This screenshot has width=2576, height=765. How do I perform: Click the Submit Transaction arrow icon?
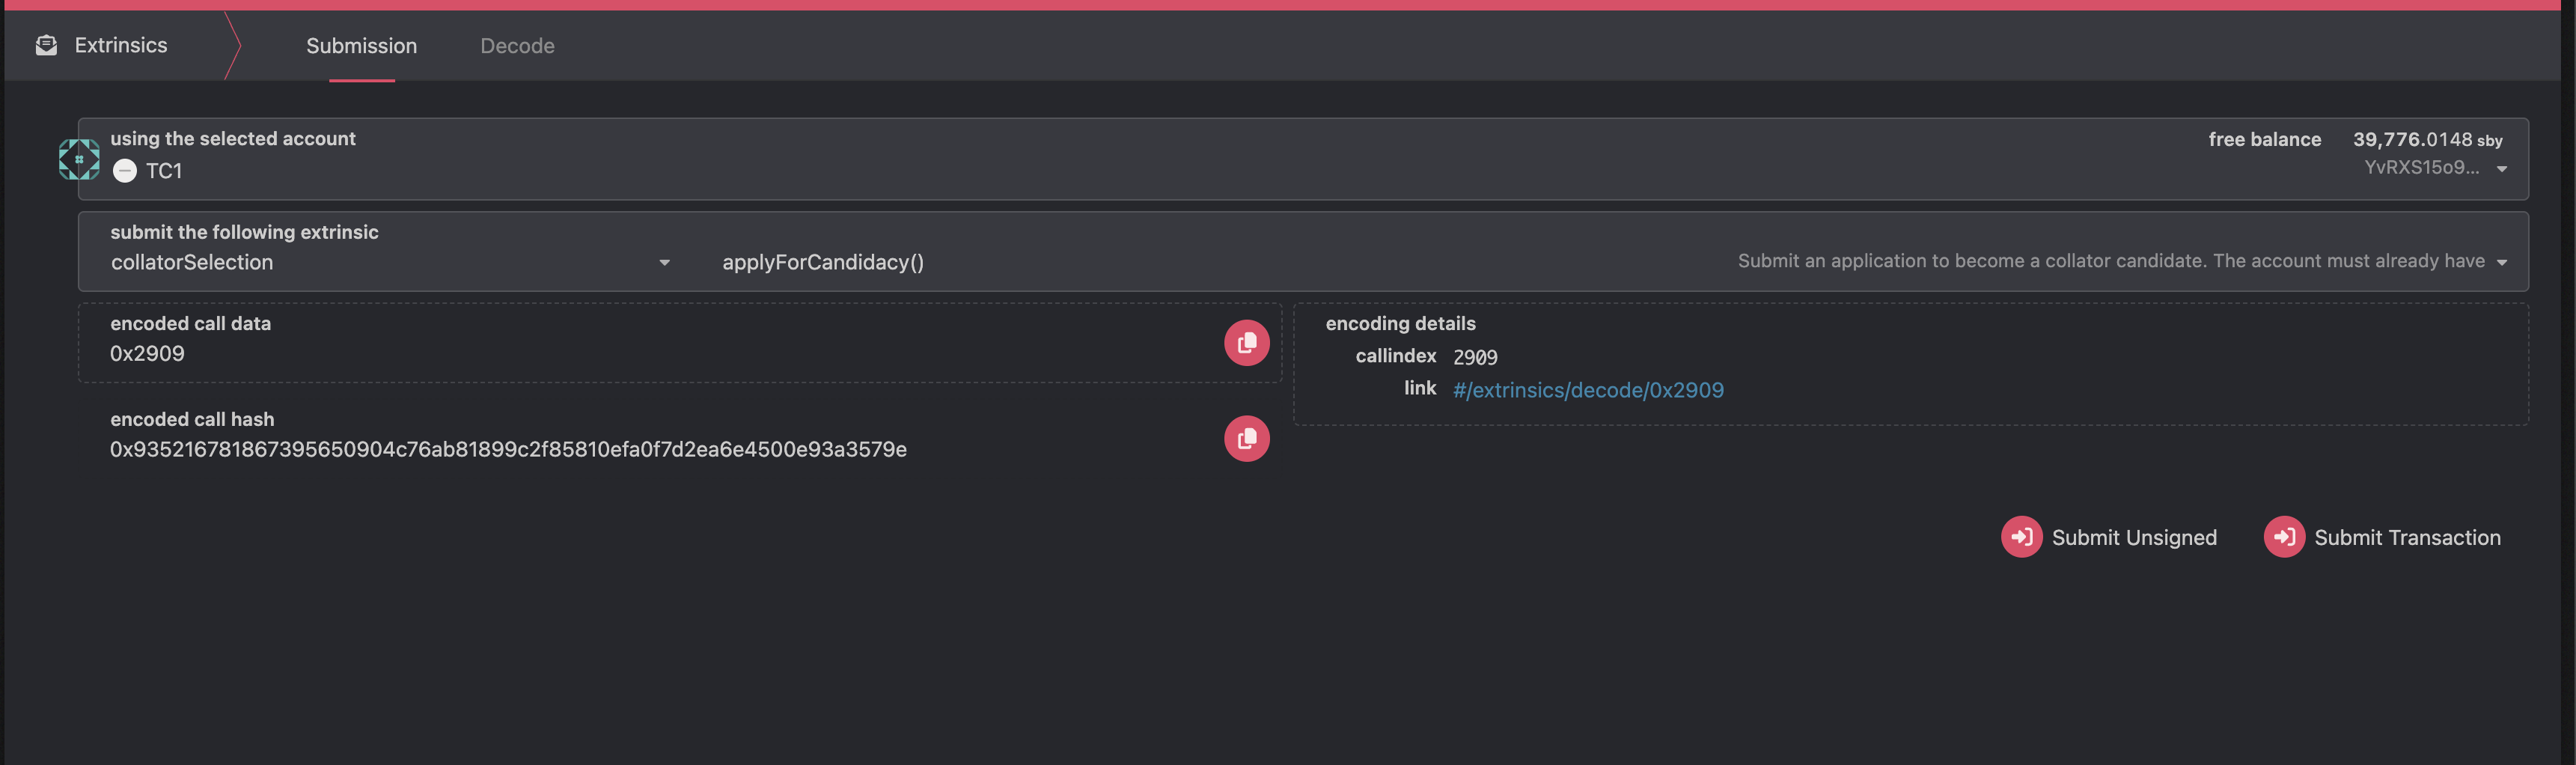2284,537
